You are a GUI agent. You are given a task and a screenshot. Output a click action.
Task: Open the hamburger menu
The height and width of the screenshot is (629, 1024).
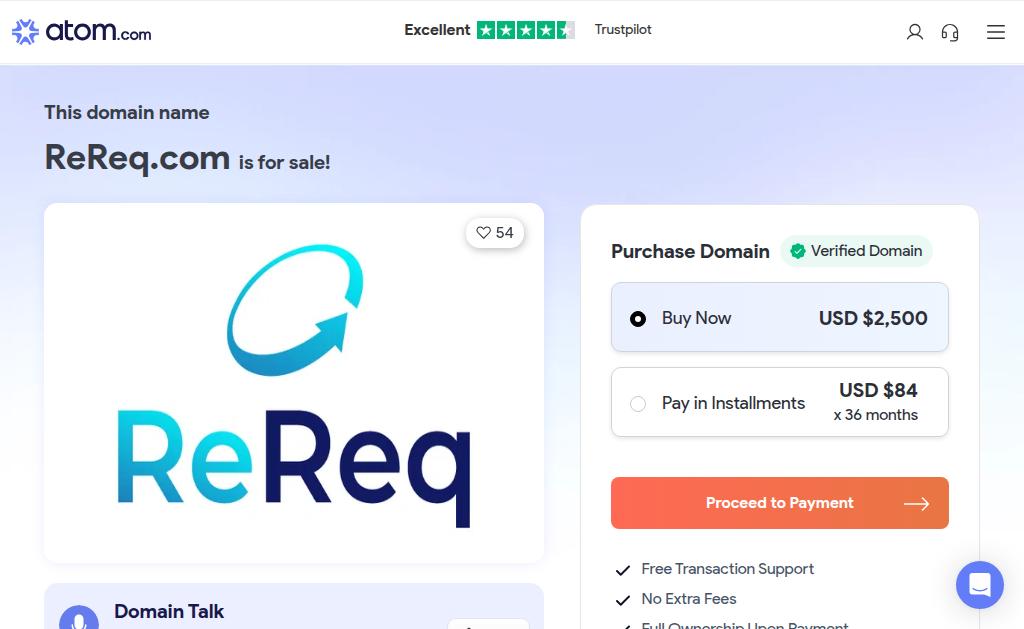click(x=995, y=31)
